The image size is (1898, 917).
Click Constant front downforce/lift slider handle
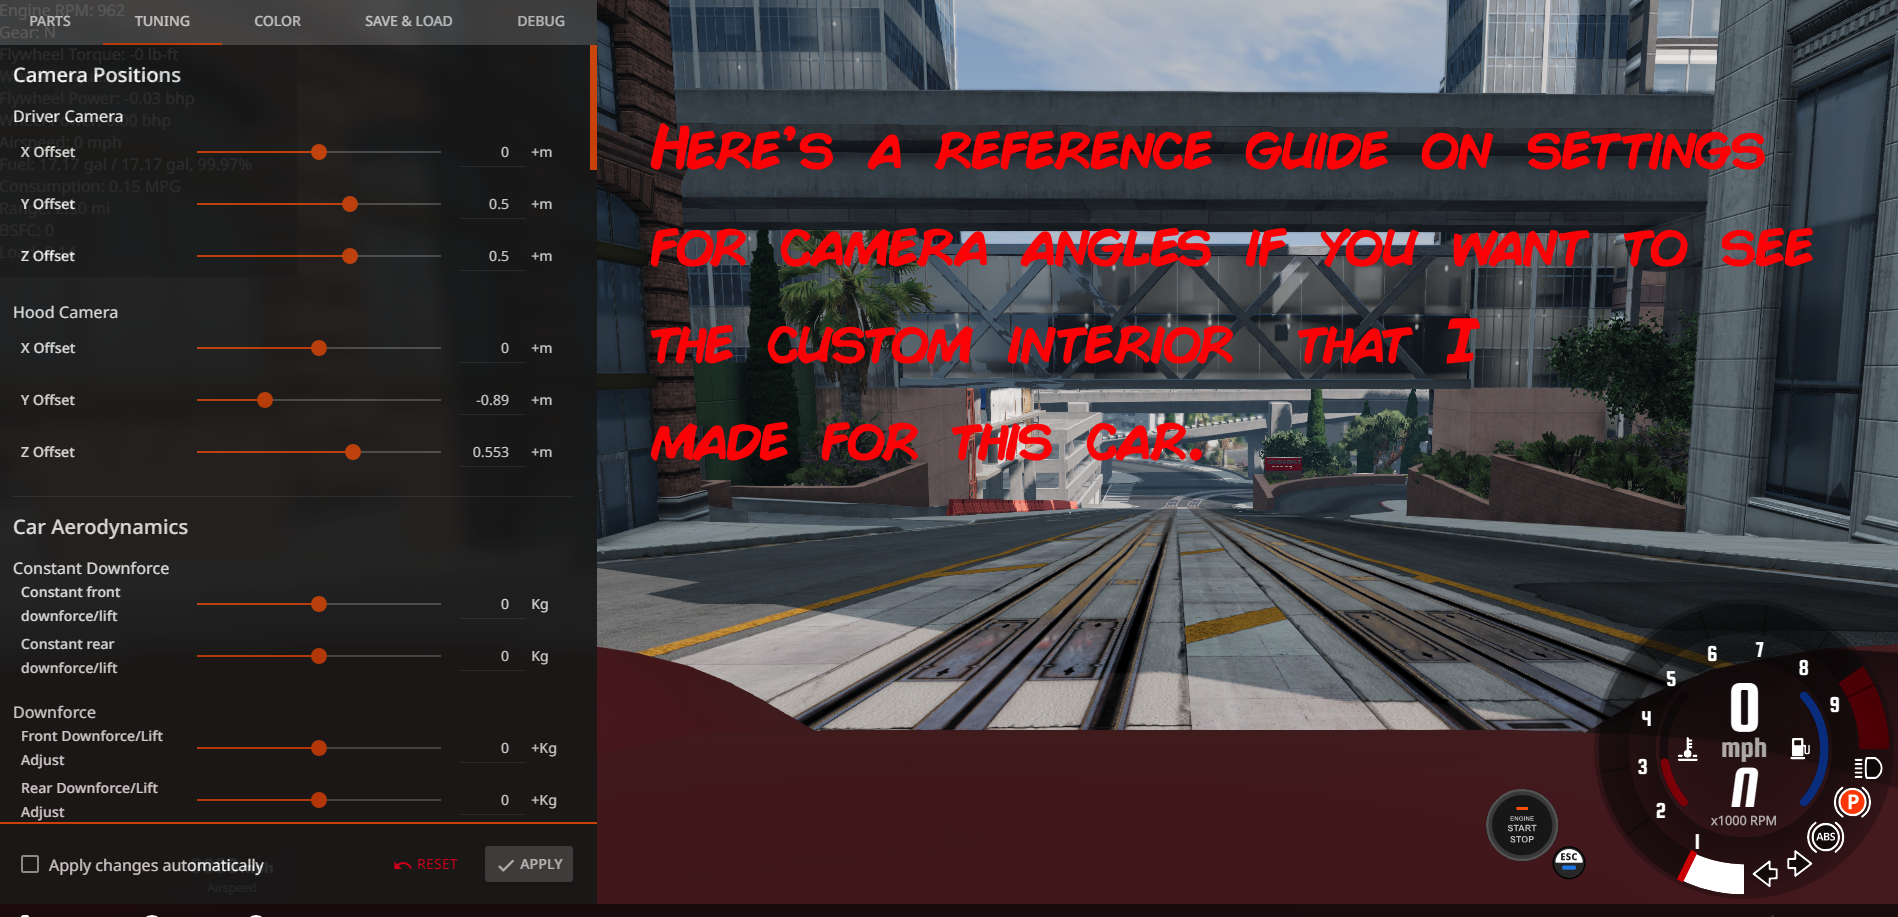319,604
